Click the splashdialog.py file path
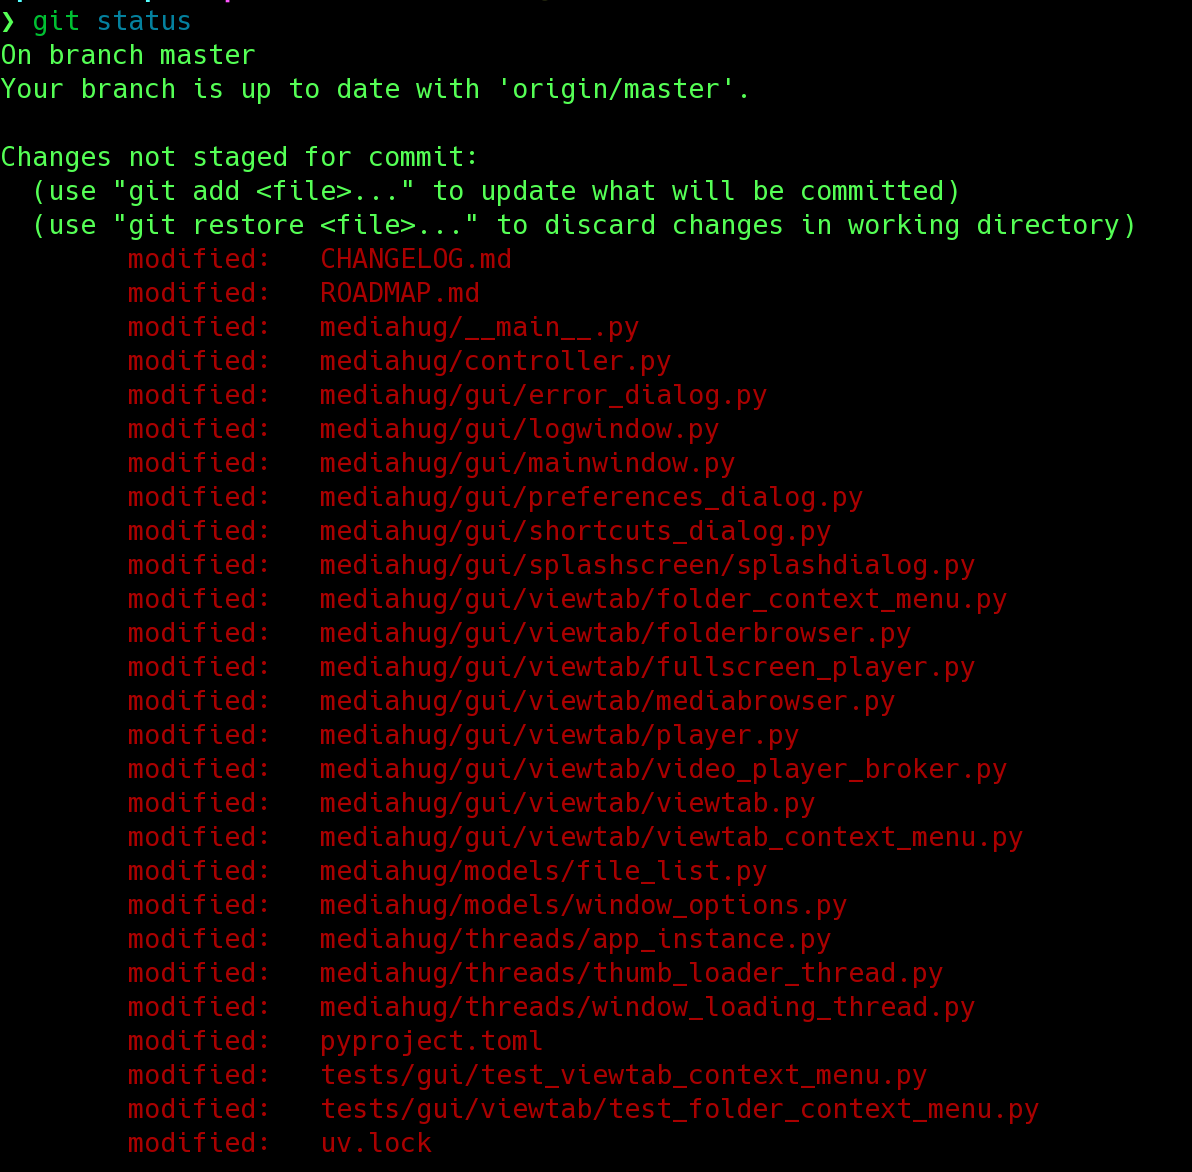The width and height of the screenshot is (1192, 1172). [x=648, y=565]
